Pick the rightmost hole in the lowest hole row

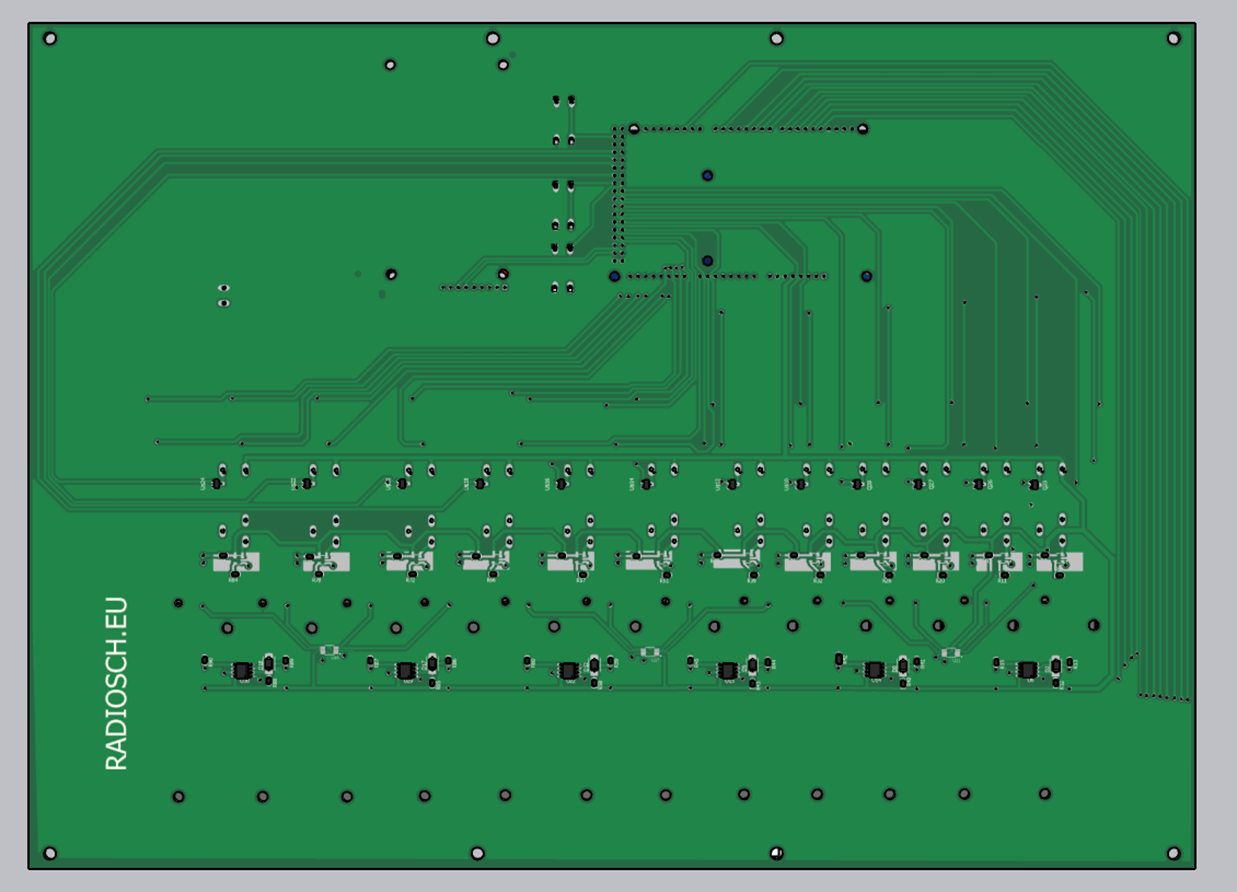coord(1044,794)
